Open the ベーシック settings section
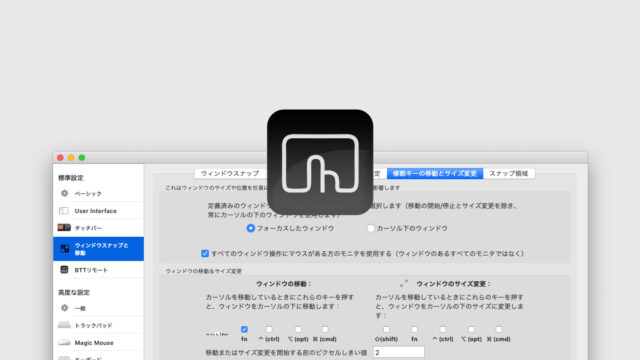The height and width of the screenshot is (360, 640). tap(98, 193)
